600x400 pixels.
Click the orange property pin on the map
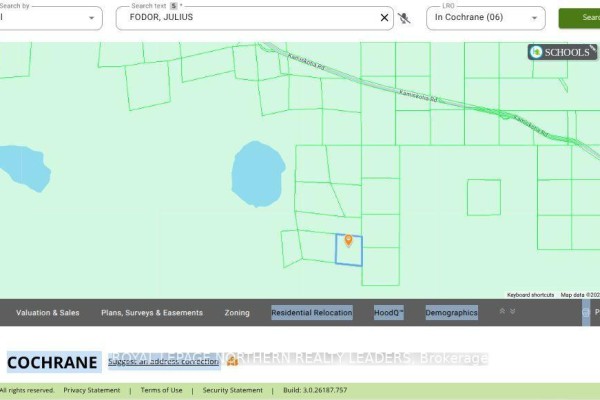pos(348,240)
